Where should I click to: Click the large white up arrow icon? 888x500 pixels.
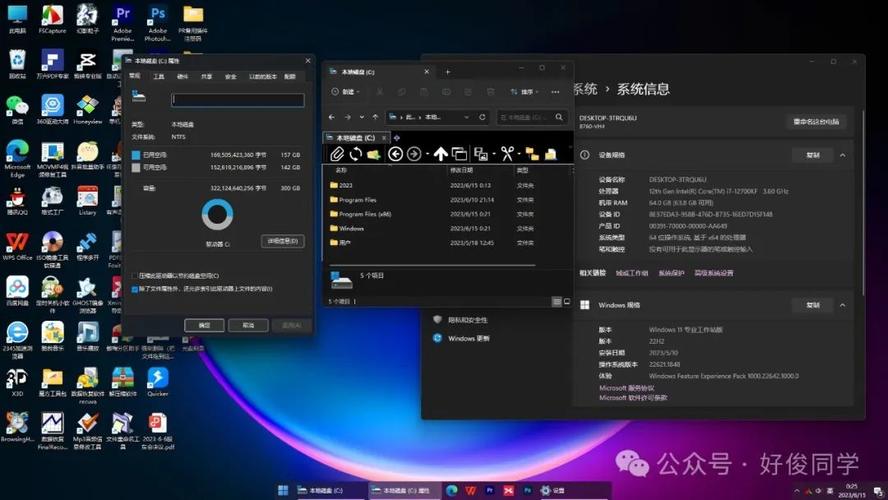tap(441, 153)
